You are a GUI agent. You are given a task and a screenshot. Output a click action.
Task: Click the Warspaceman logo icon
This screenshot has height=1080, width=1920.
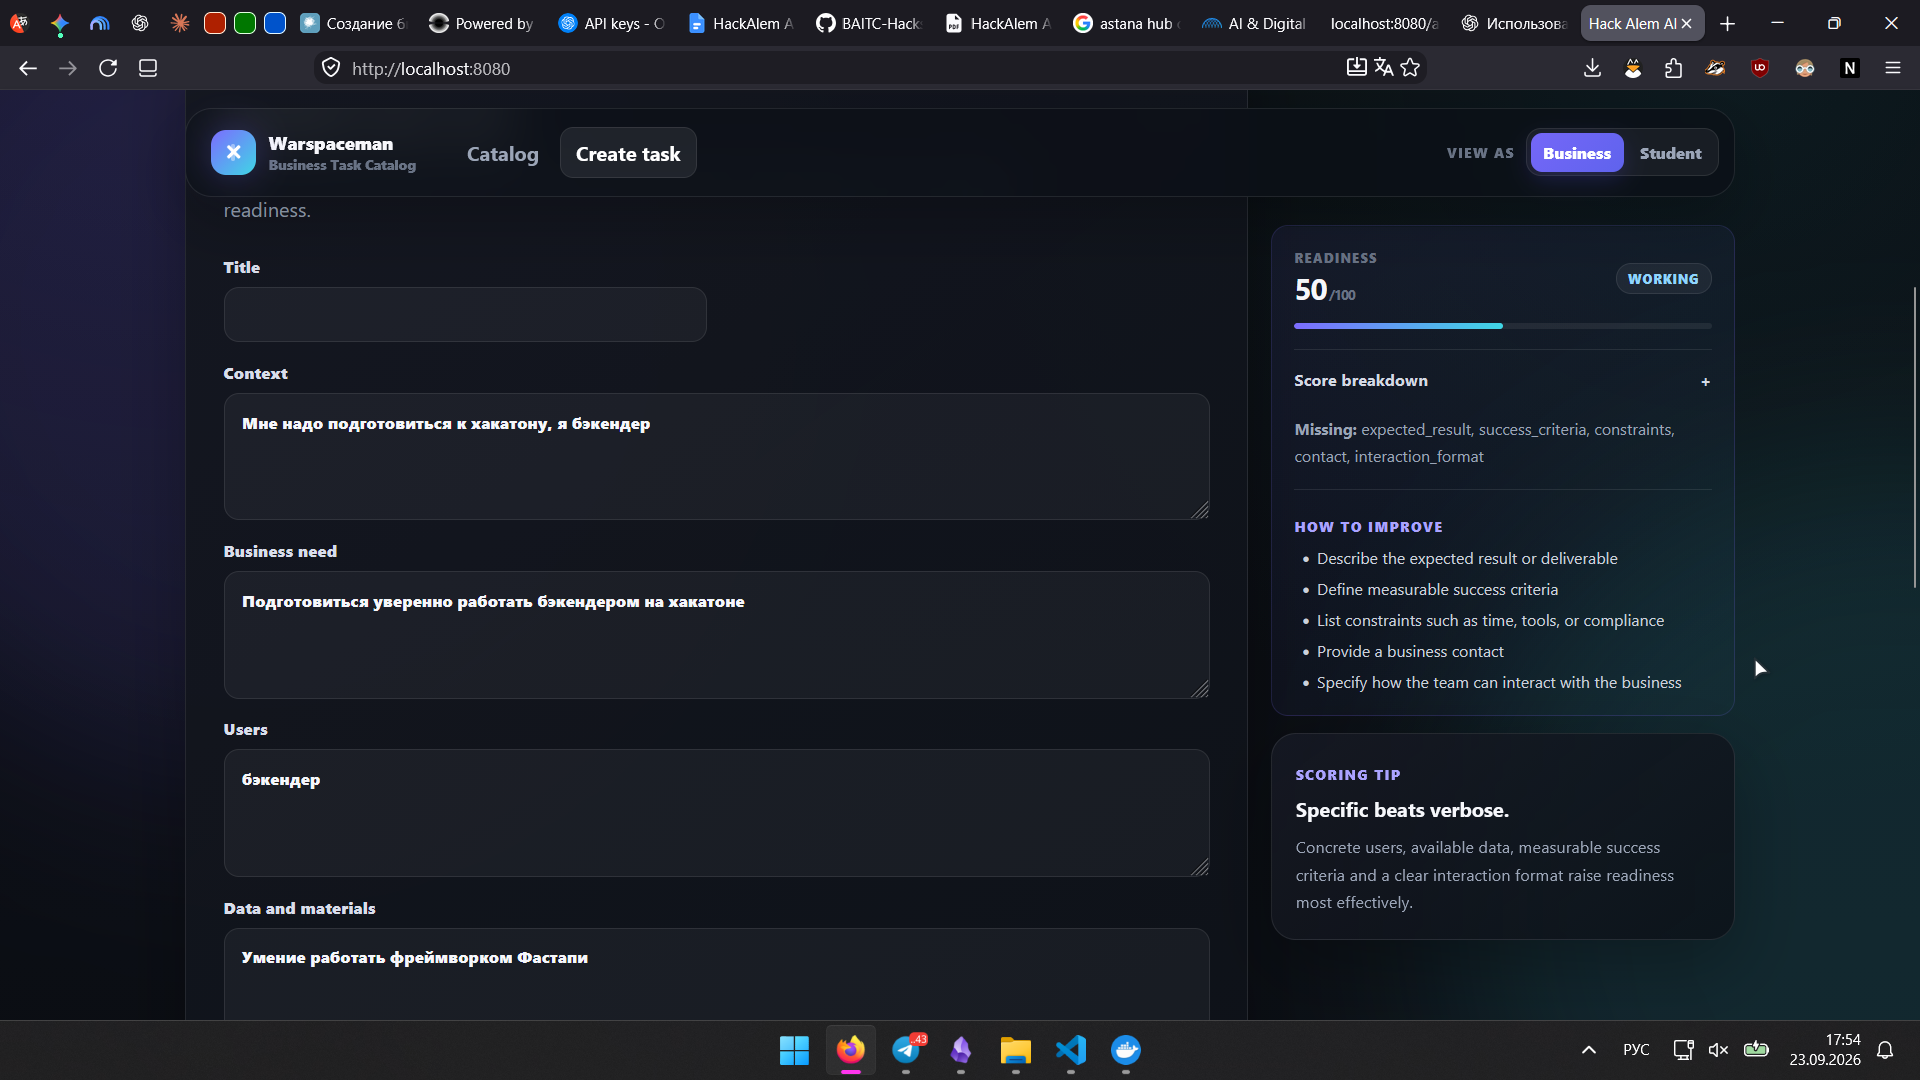click(233, 153)
